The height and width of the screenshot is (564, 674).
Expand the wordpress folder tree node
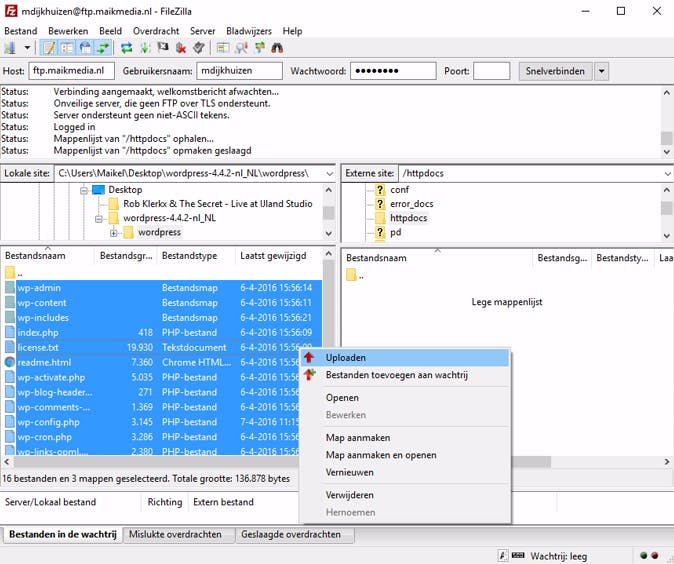114,233
